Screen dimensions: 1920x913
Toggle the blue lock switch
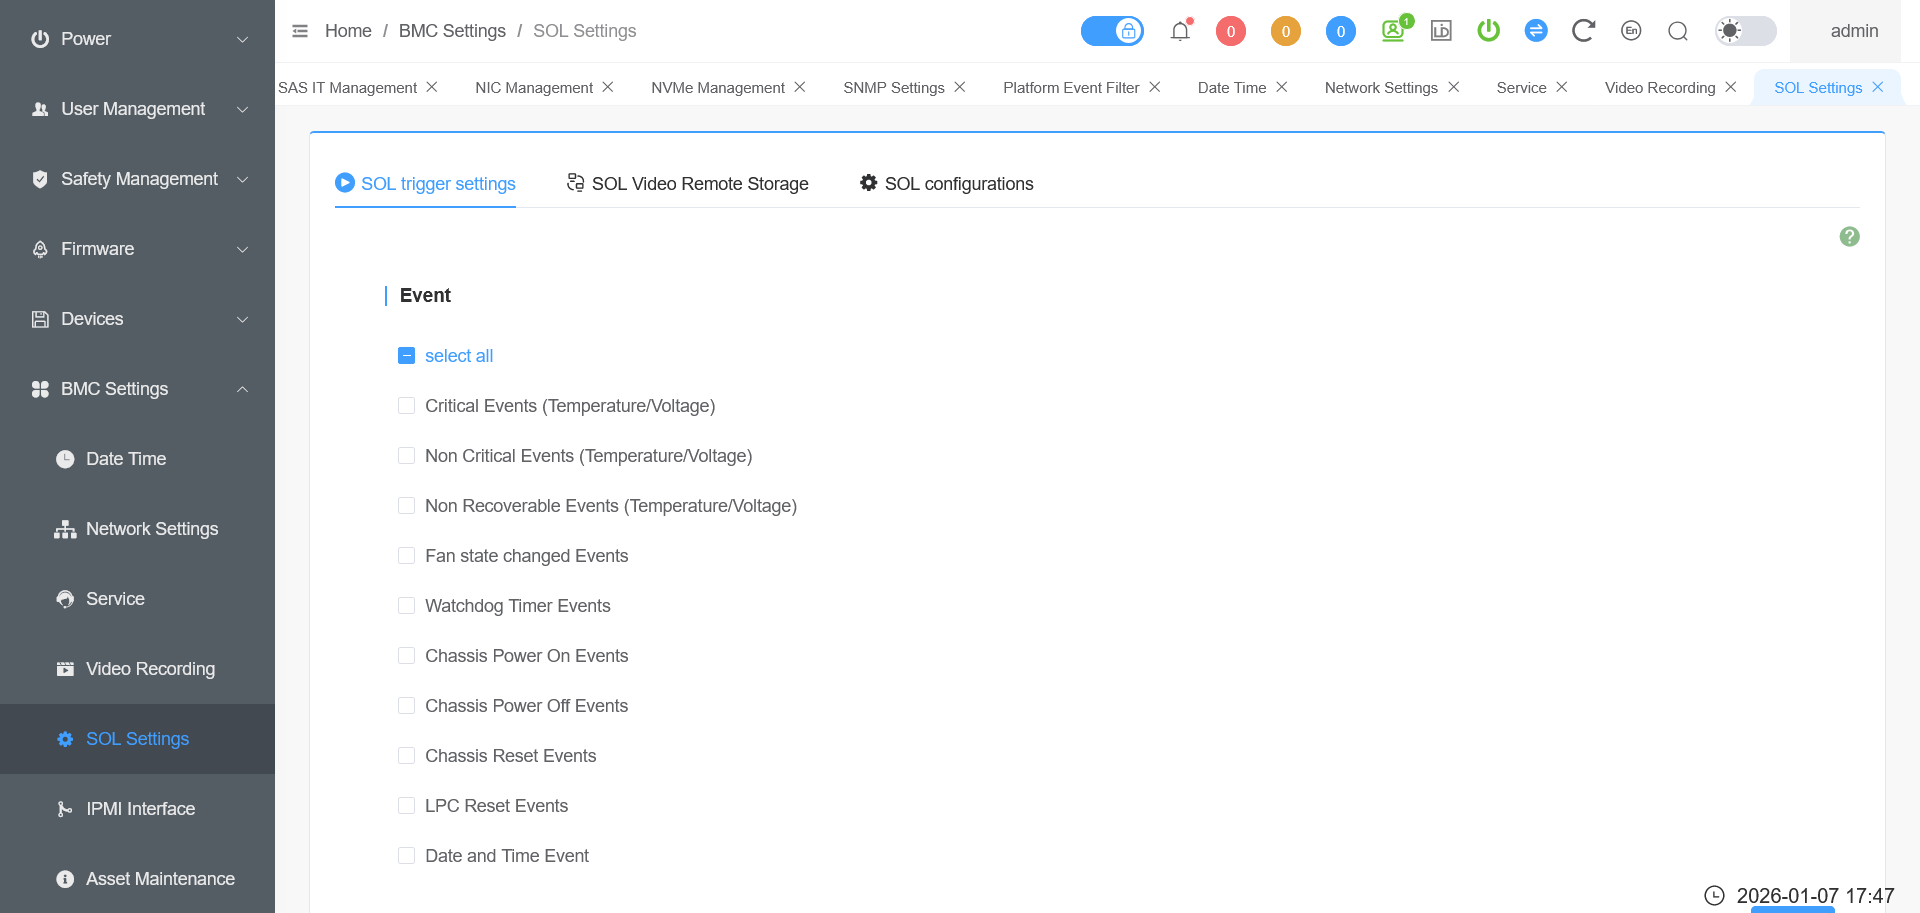pyautogui.click(x=1112, y=31)
